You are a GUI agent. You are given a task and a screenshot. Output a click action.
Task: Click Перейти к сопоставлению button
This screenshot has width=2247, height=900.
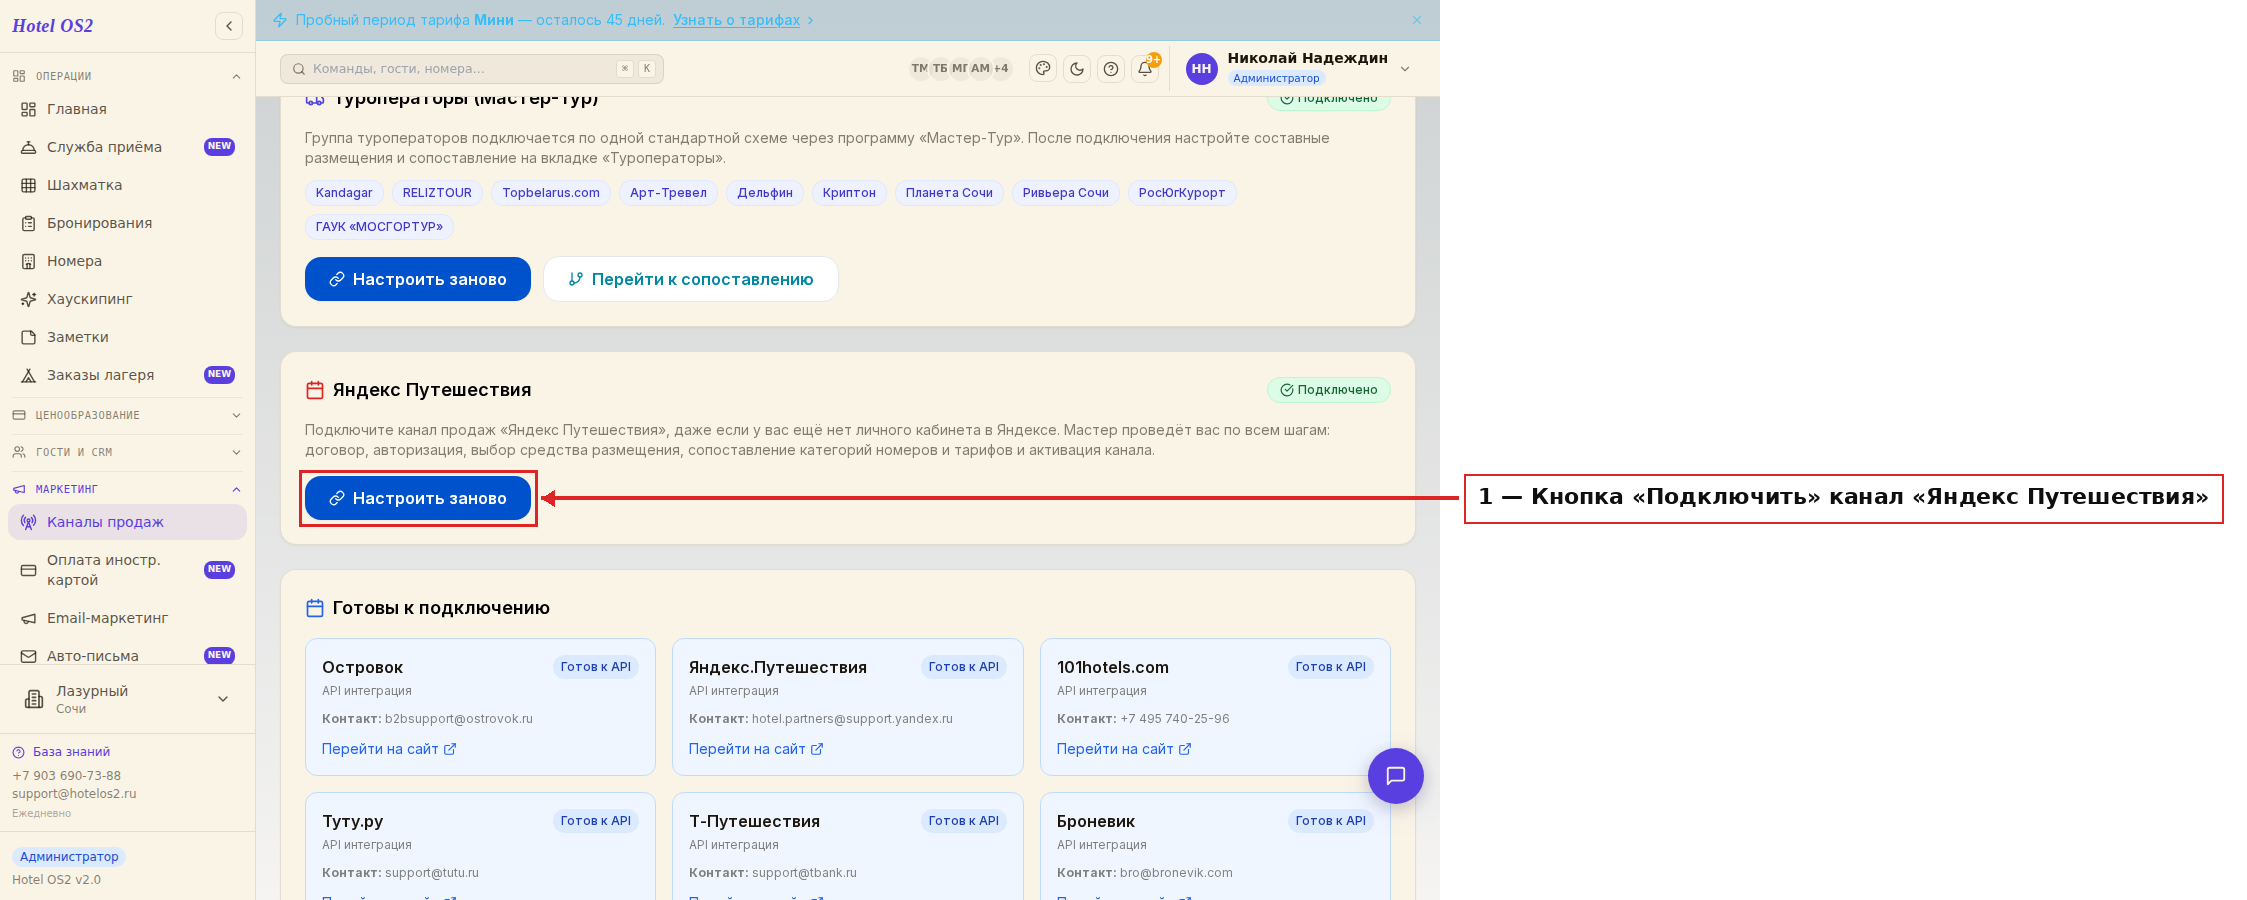click(691, 279)
